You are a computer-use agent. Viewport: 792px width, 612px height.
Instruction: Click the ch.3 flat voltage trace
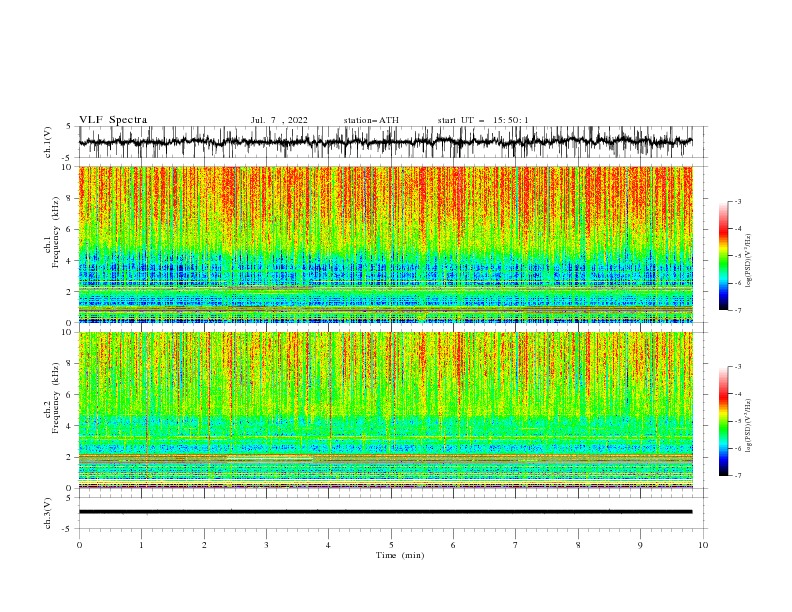point(385,512)
